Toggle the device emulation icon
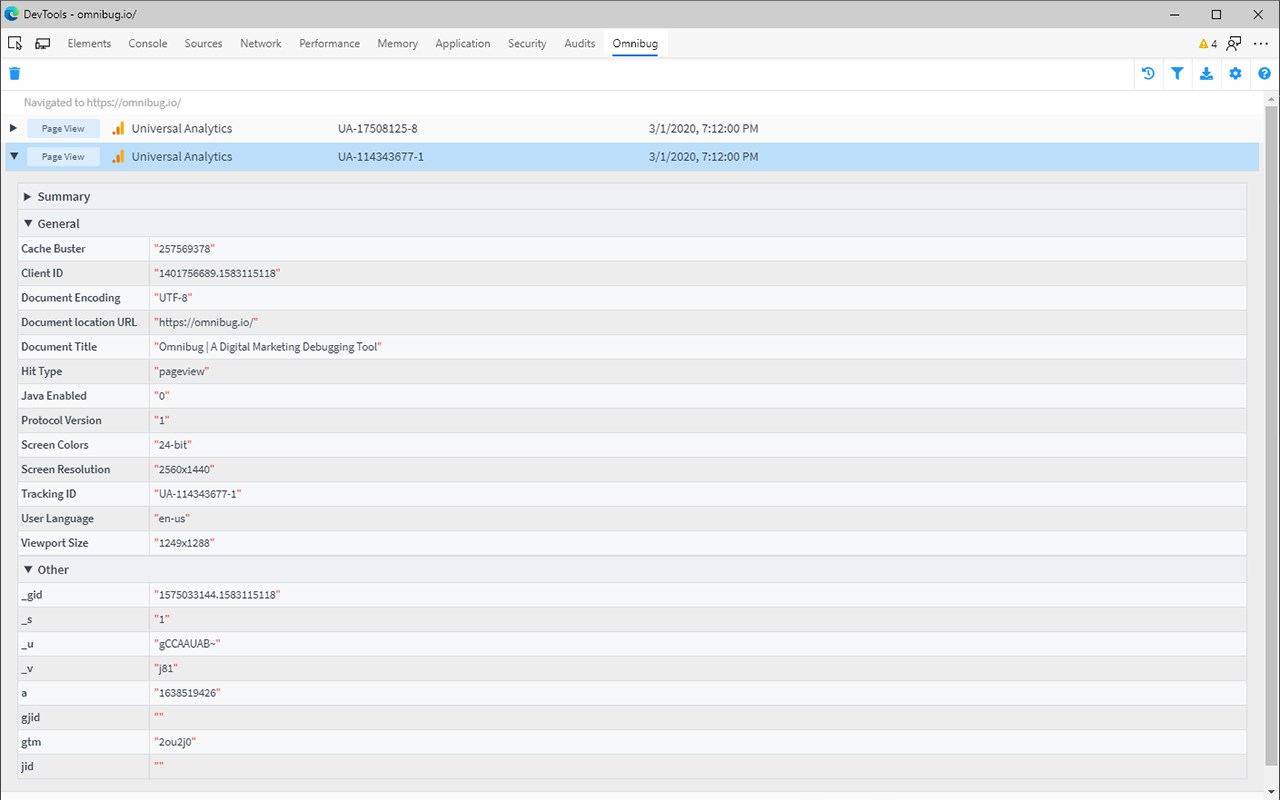1280x800 pixels. 43,44
